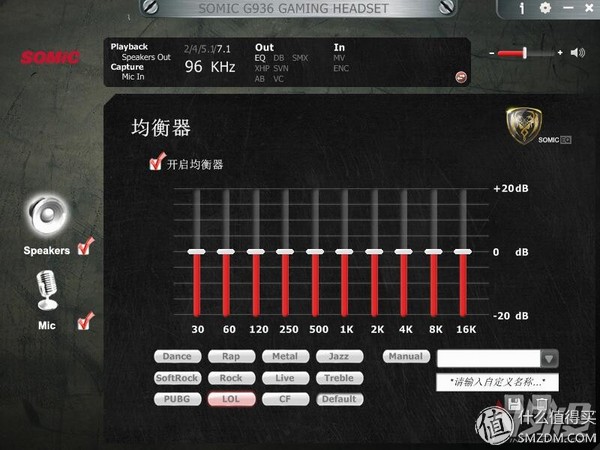Viewport: 600px width, 450px height.
Task: Click the red round icon in status panel
Action: tap(459, 76)
